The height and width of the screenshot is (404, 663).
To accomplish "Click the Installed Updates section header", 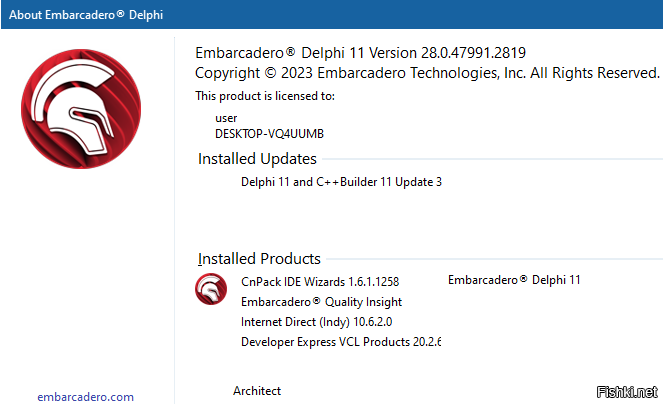I will (257, 159).
